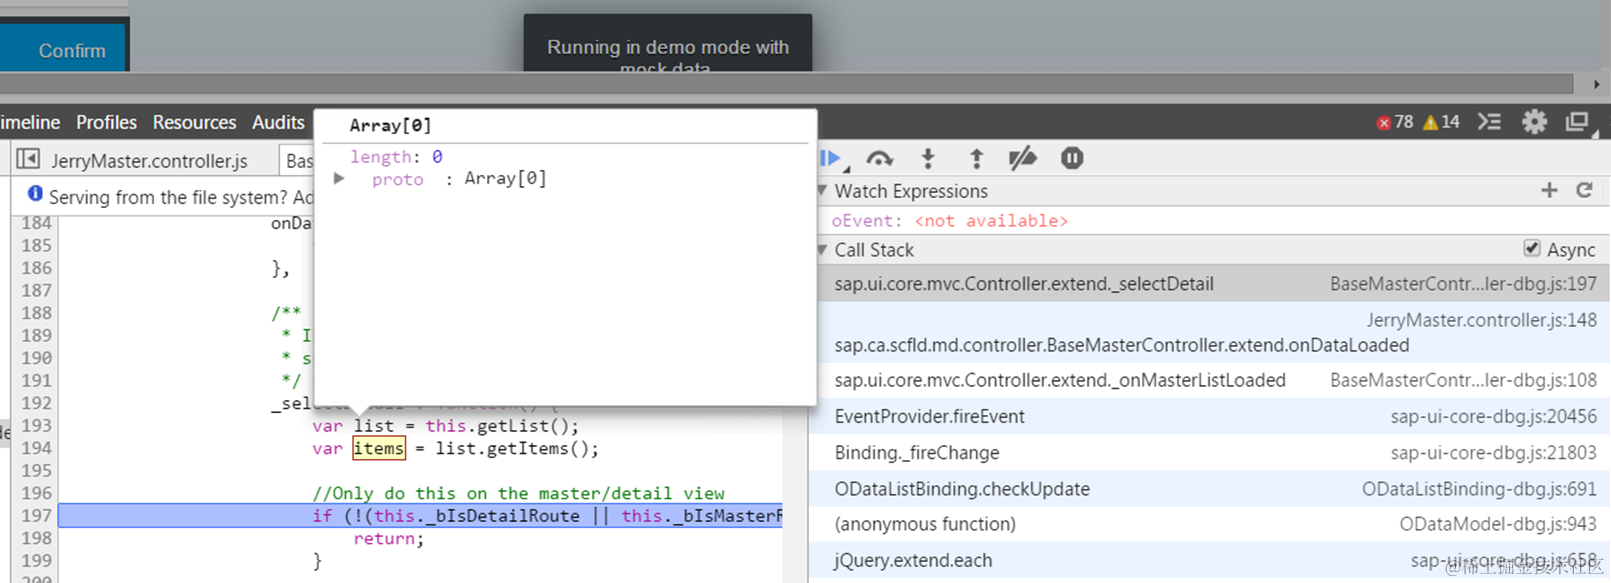This screenshot has width=1611, height=583.
Task: Open the Profiles panel tab
Action: coord(106,122)
